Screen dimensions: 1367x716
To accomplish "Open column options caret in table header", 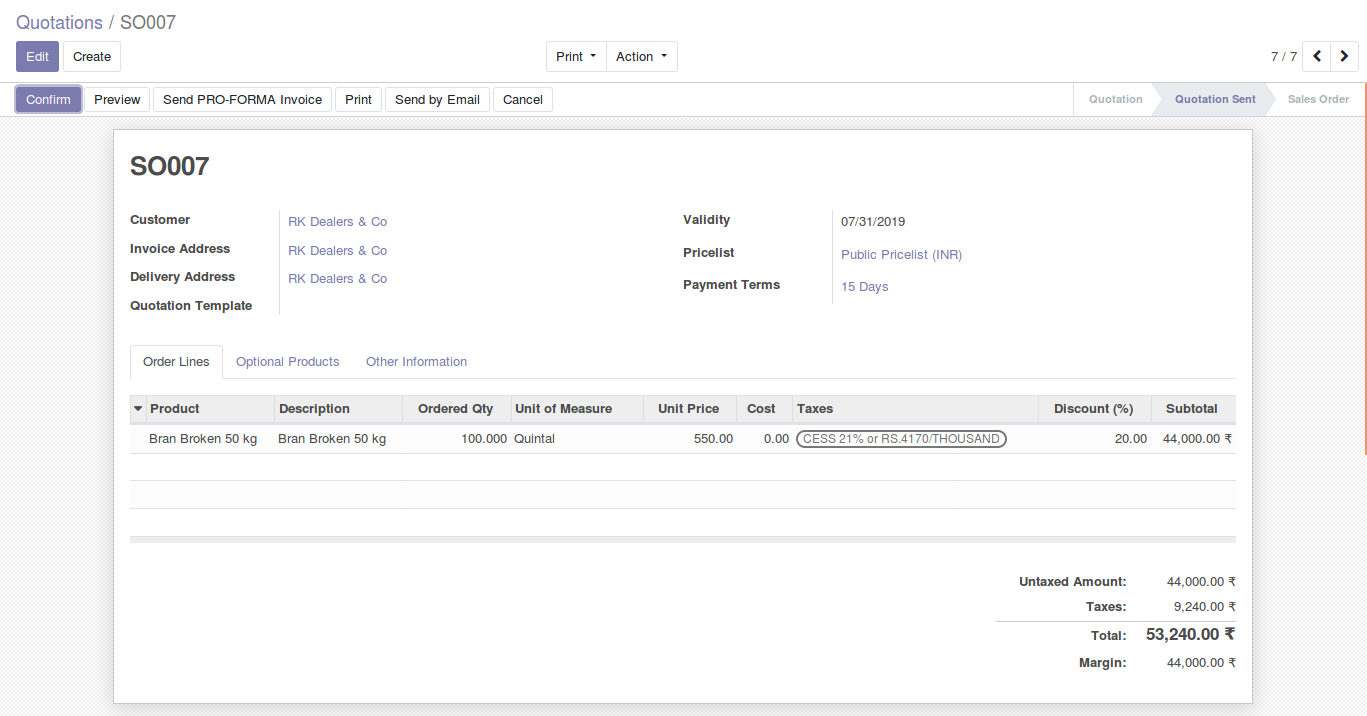I will click(x=138, y=409).
